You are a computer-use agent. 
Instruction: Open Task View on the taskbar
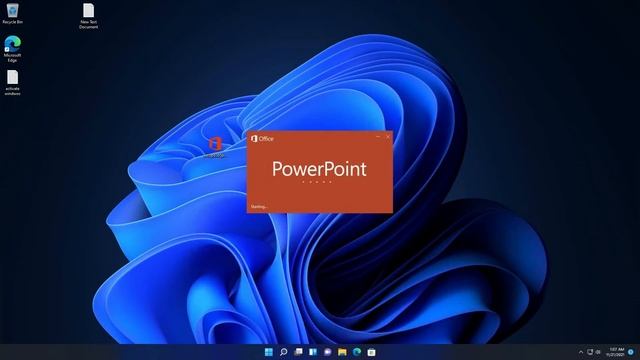coord(298,352)
